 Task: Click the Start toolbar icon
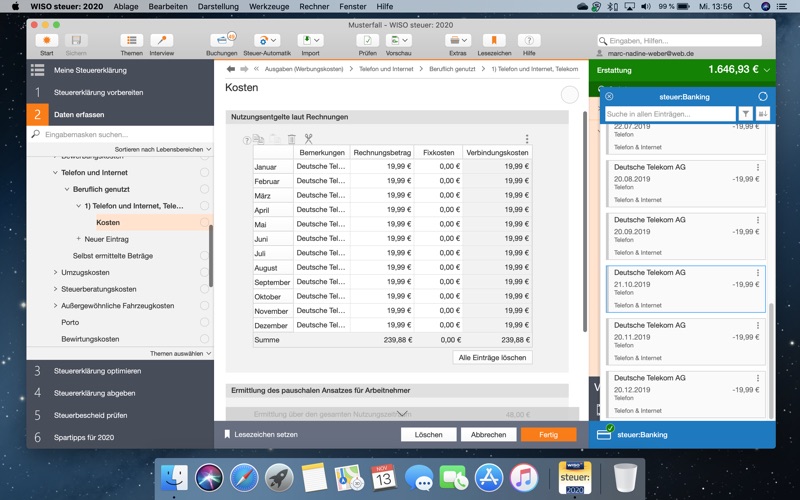(46, 40)
